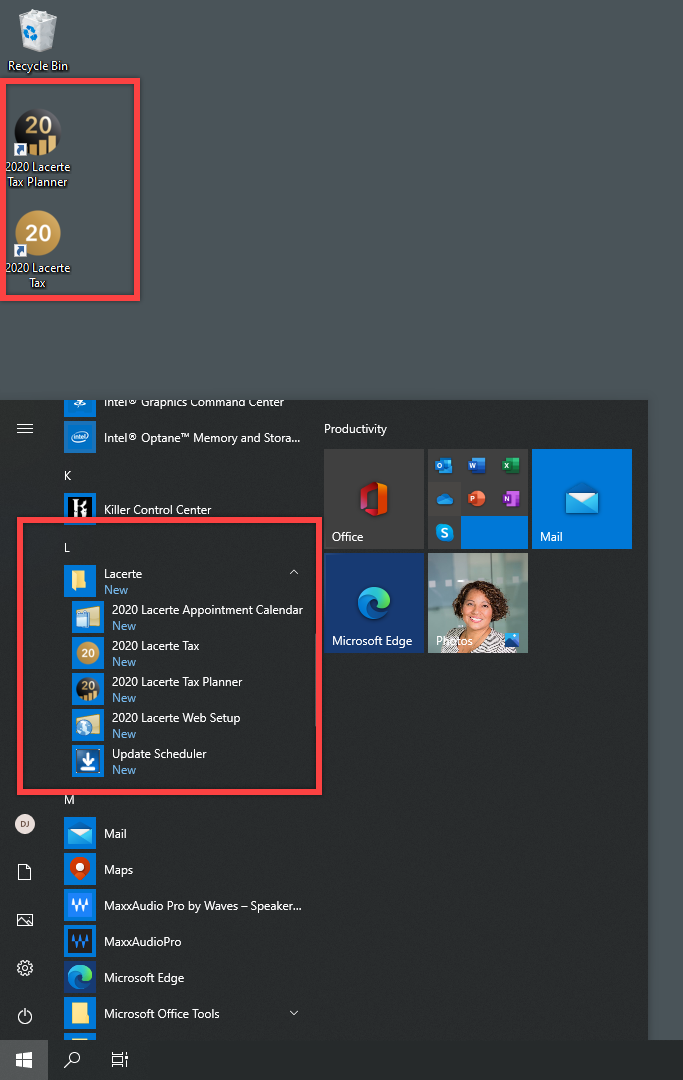Open Maps from the apps list

[184, 869]
